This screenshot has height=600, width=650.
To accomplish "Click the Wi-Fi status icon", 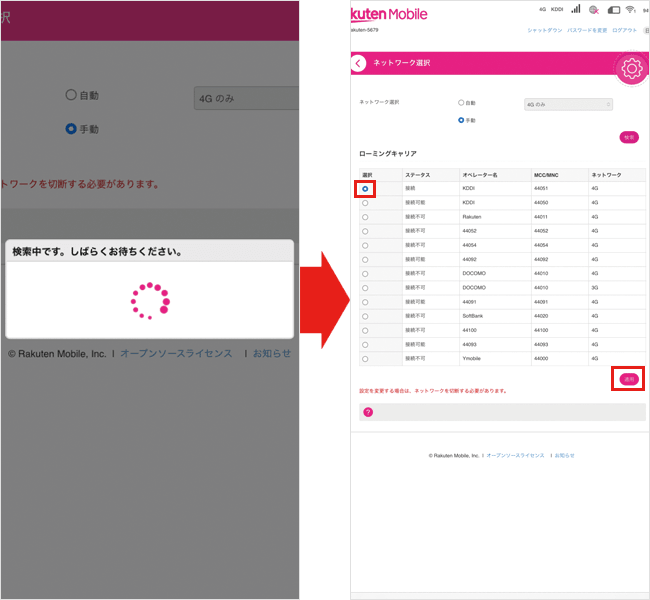I will [x=630, y=10].
